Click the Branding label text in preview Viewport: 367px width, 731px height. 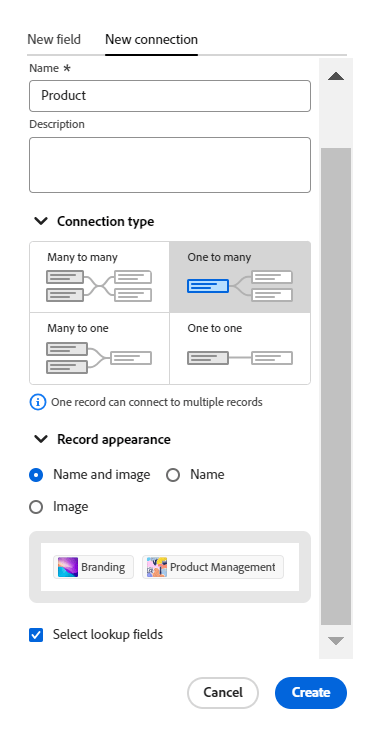tap(103, 567)
